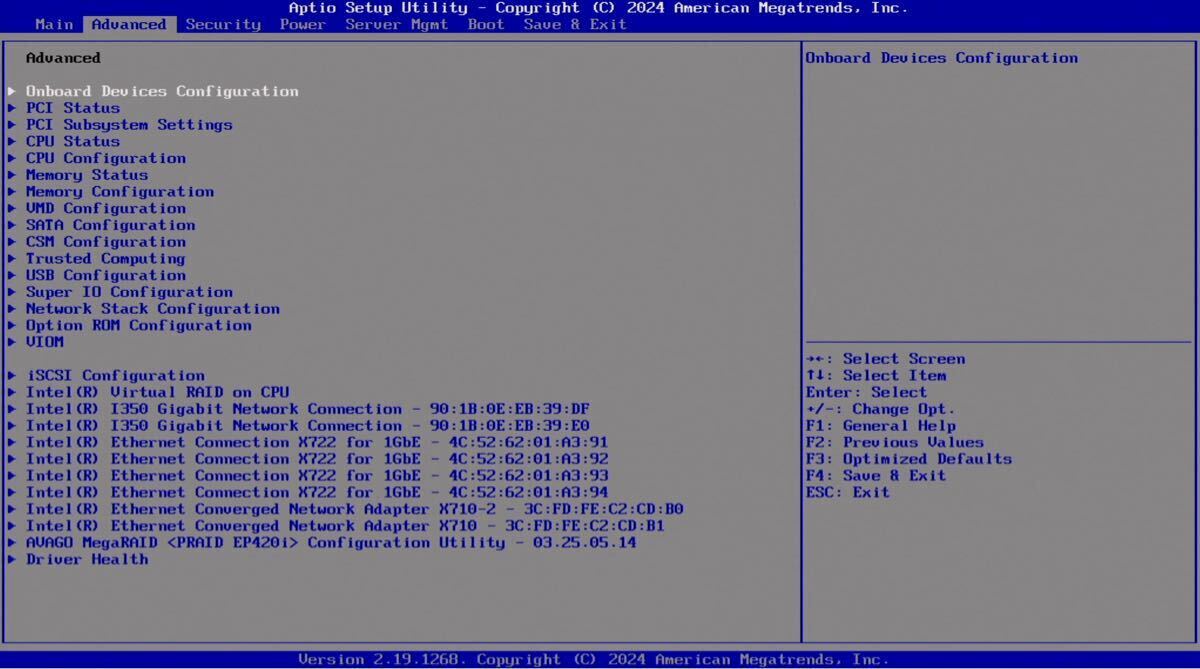1200x669 pixels.
Task: Open the Save & Exit tab
Action: click(x=575, y=24)
